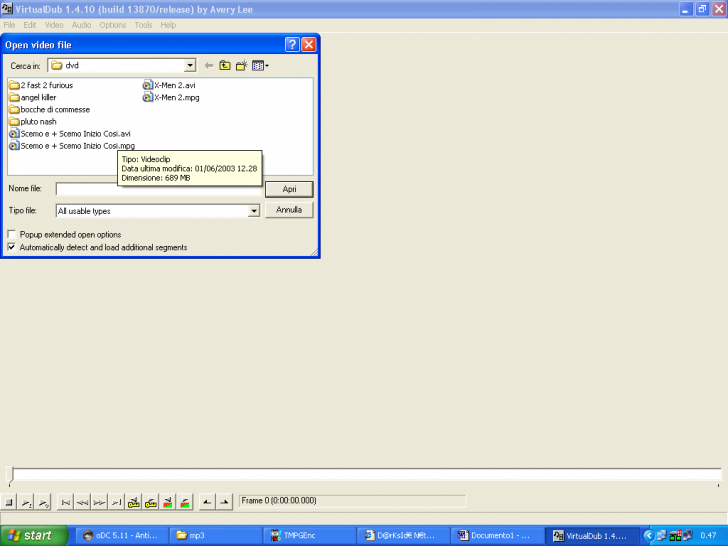Click the Play input video button
This screenshot has height=546, width=728.
pos(26,502)
